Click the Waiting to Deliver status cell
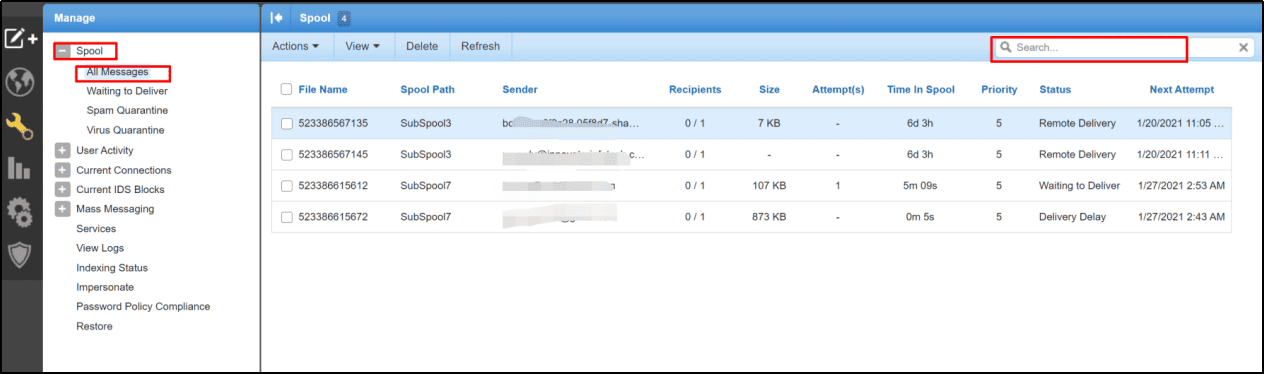Image resolution: width=1264 pixels, height=374 pixels. [x=1080, y=186]
